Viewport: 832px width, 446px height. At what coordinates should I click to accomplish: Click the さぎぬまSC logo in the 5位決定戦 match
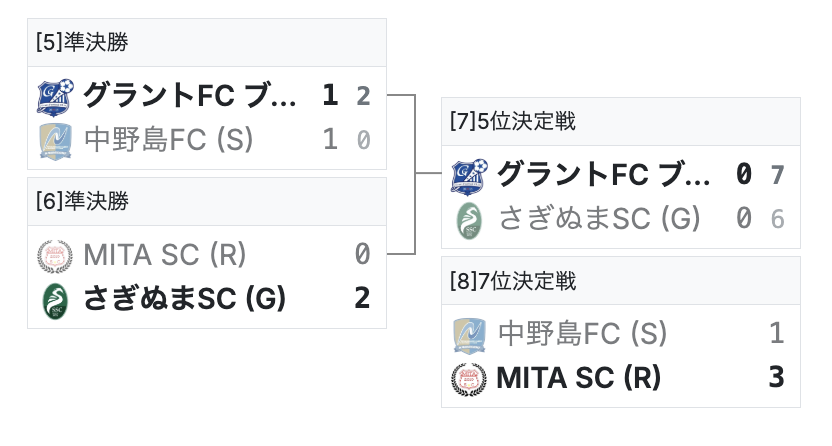tap(468, 219)
